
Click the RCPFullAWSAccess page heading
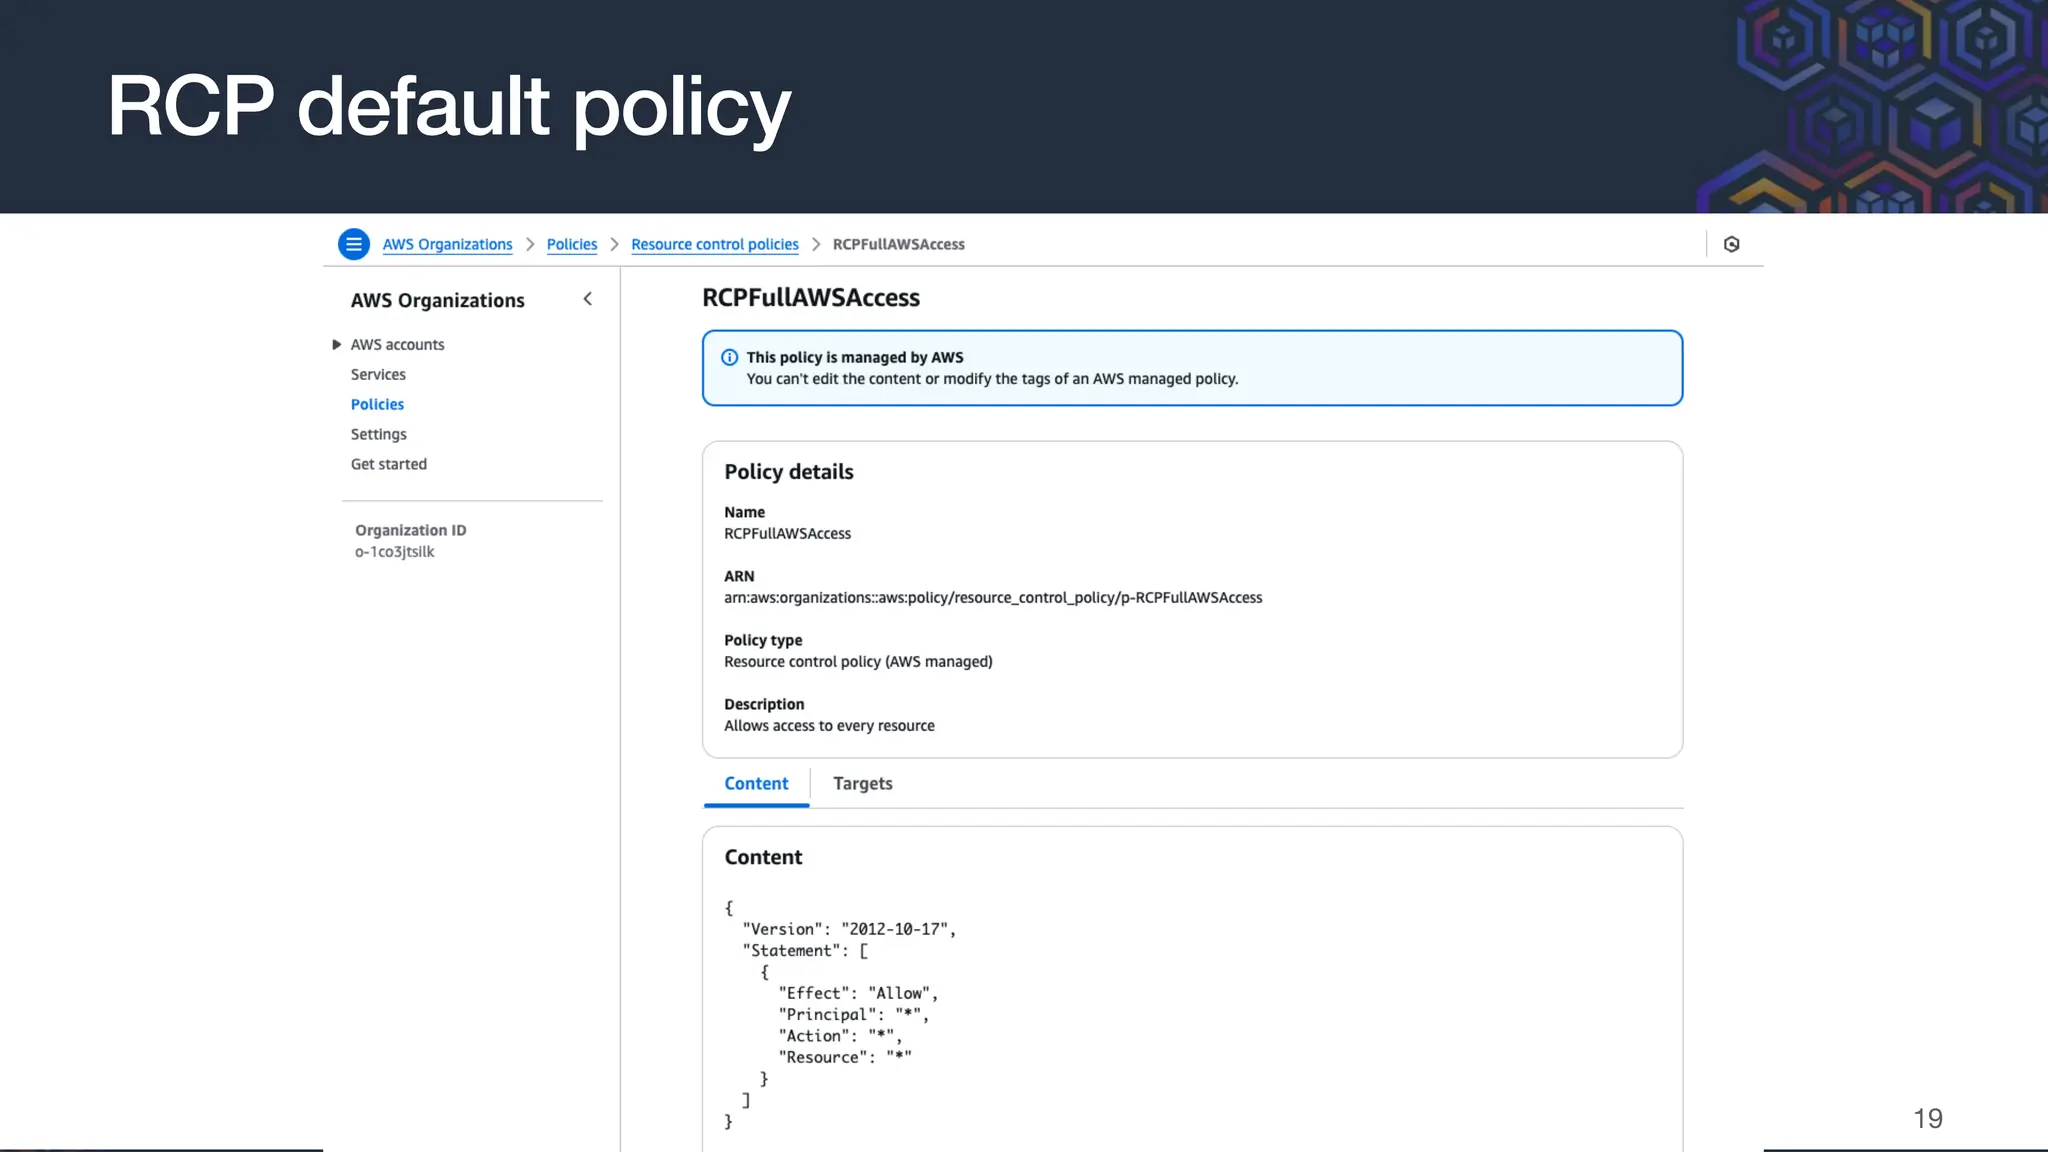click(811, 297)
